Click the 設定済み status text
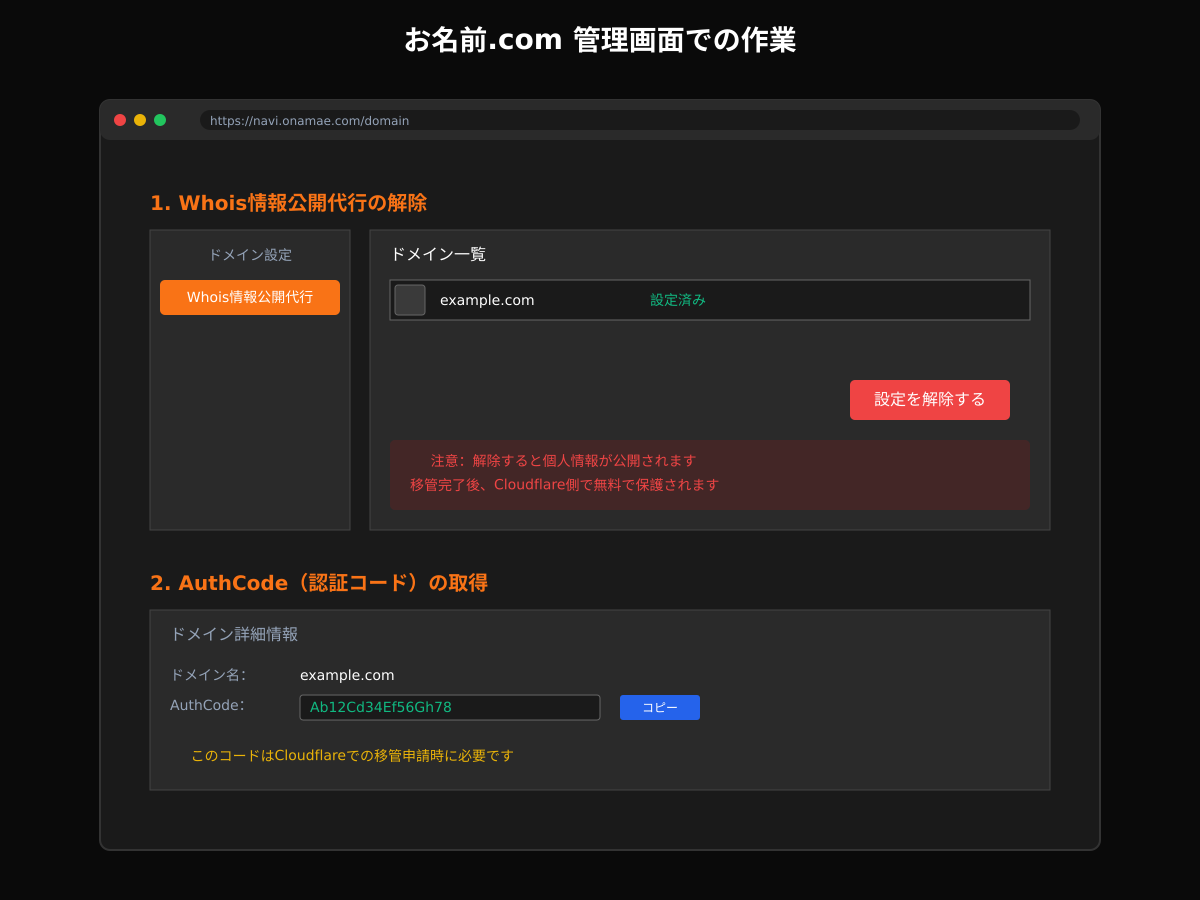Screen dimensions: 1200x900 [x=678, y=300]
